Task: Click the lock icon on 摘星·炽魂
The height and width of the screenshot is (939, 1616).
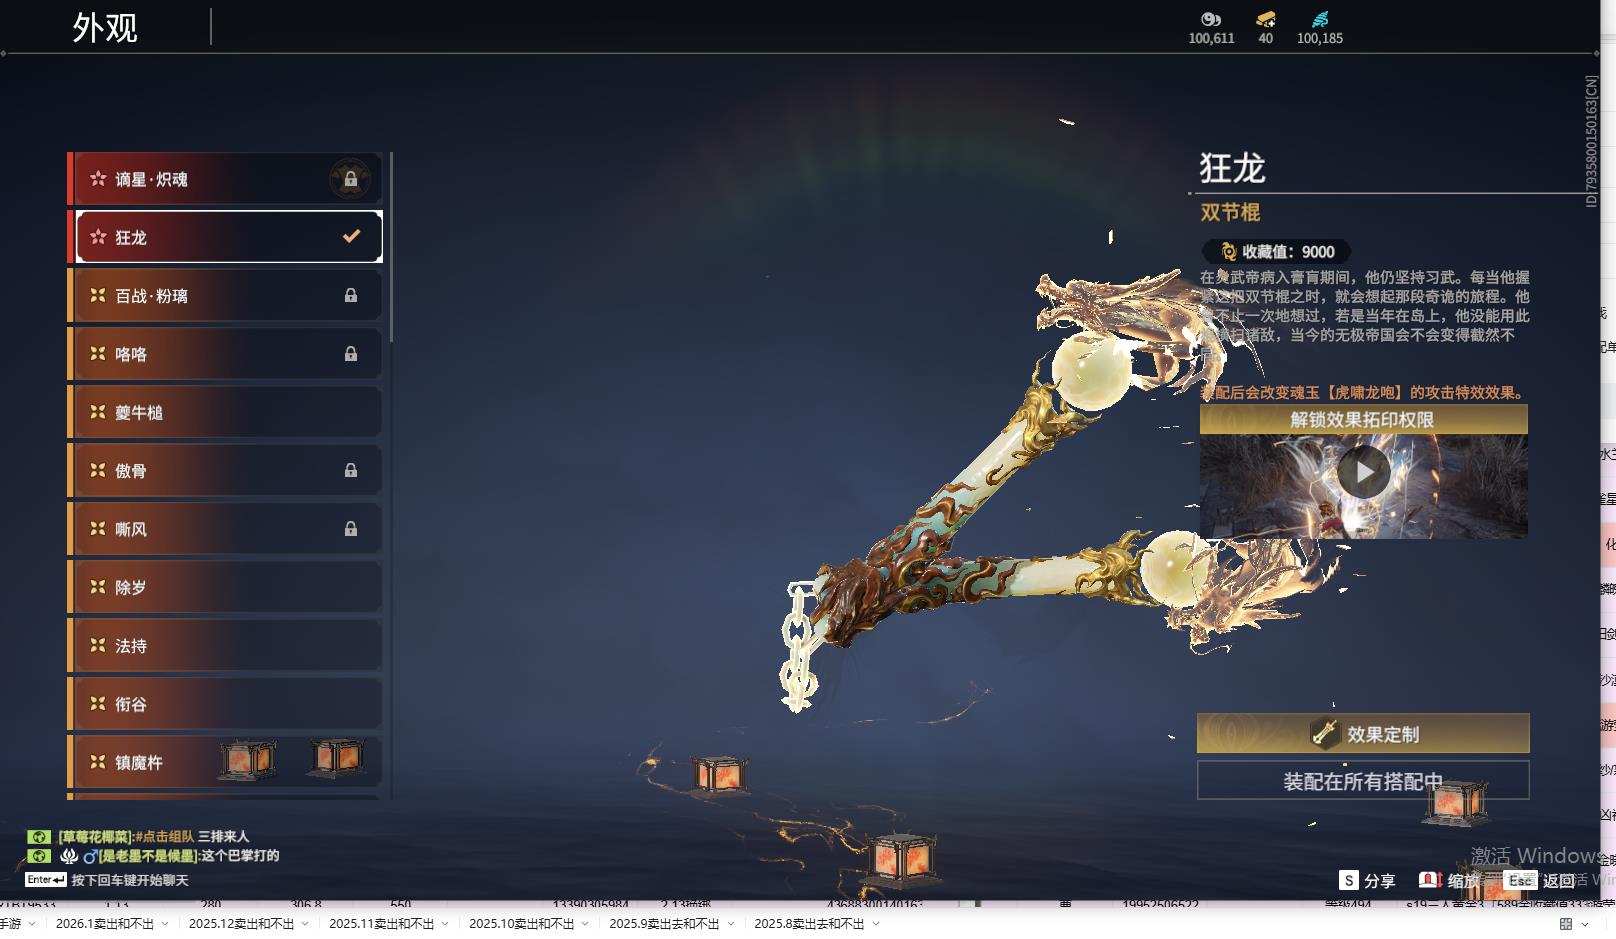Action: pos(351,179)
